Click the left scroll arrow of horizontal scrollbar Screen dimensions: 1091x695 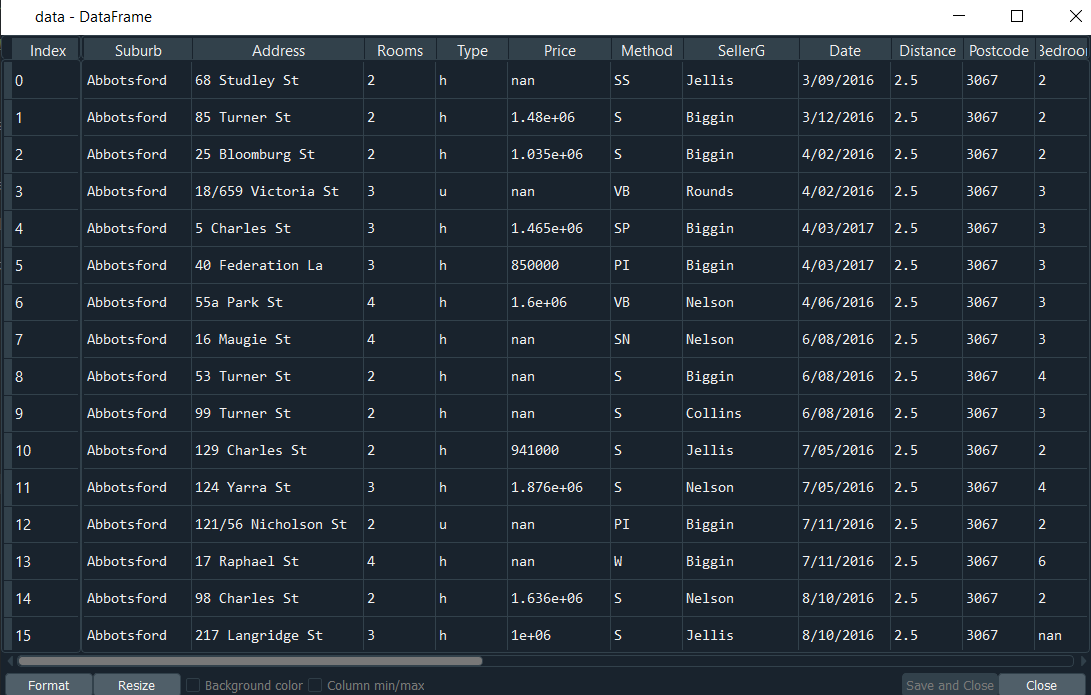[x=10, y=661]
